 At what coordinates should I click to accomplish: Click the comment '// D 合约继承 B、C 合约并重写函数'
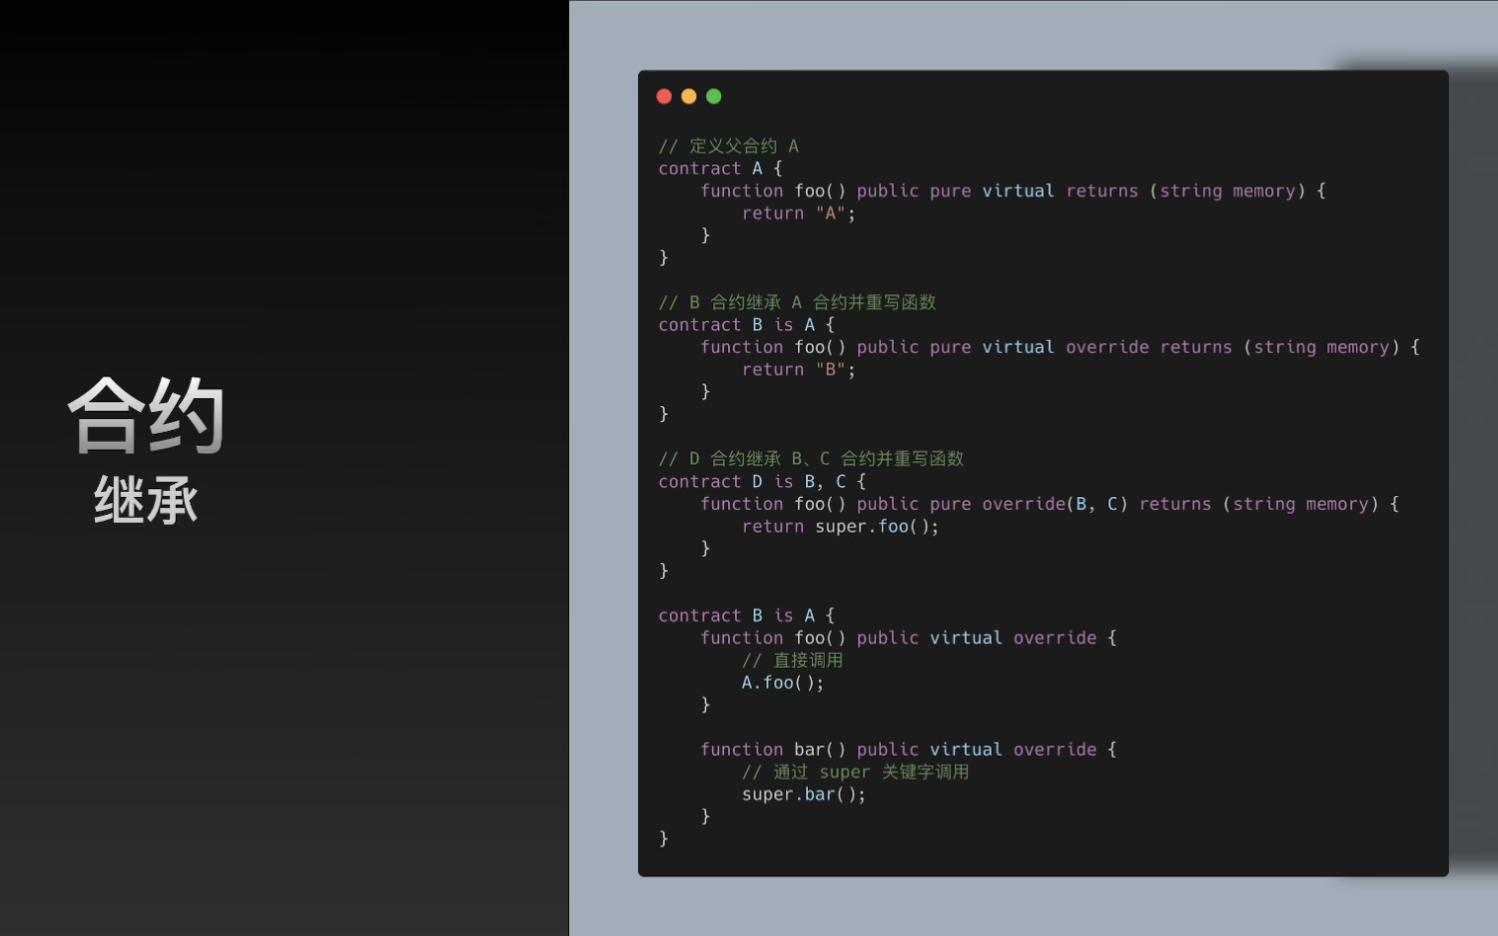coord(811,459)
